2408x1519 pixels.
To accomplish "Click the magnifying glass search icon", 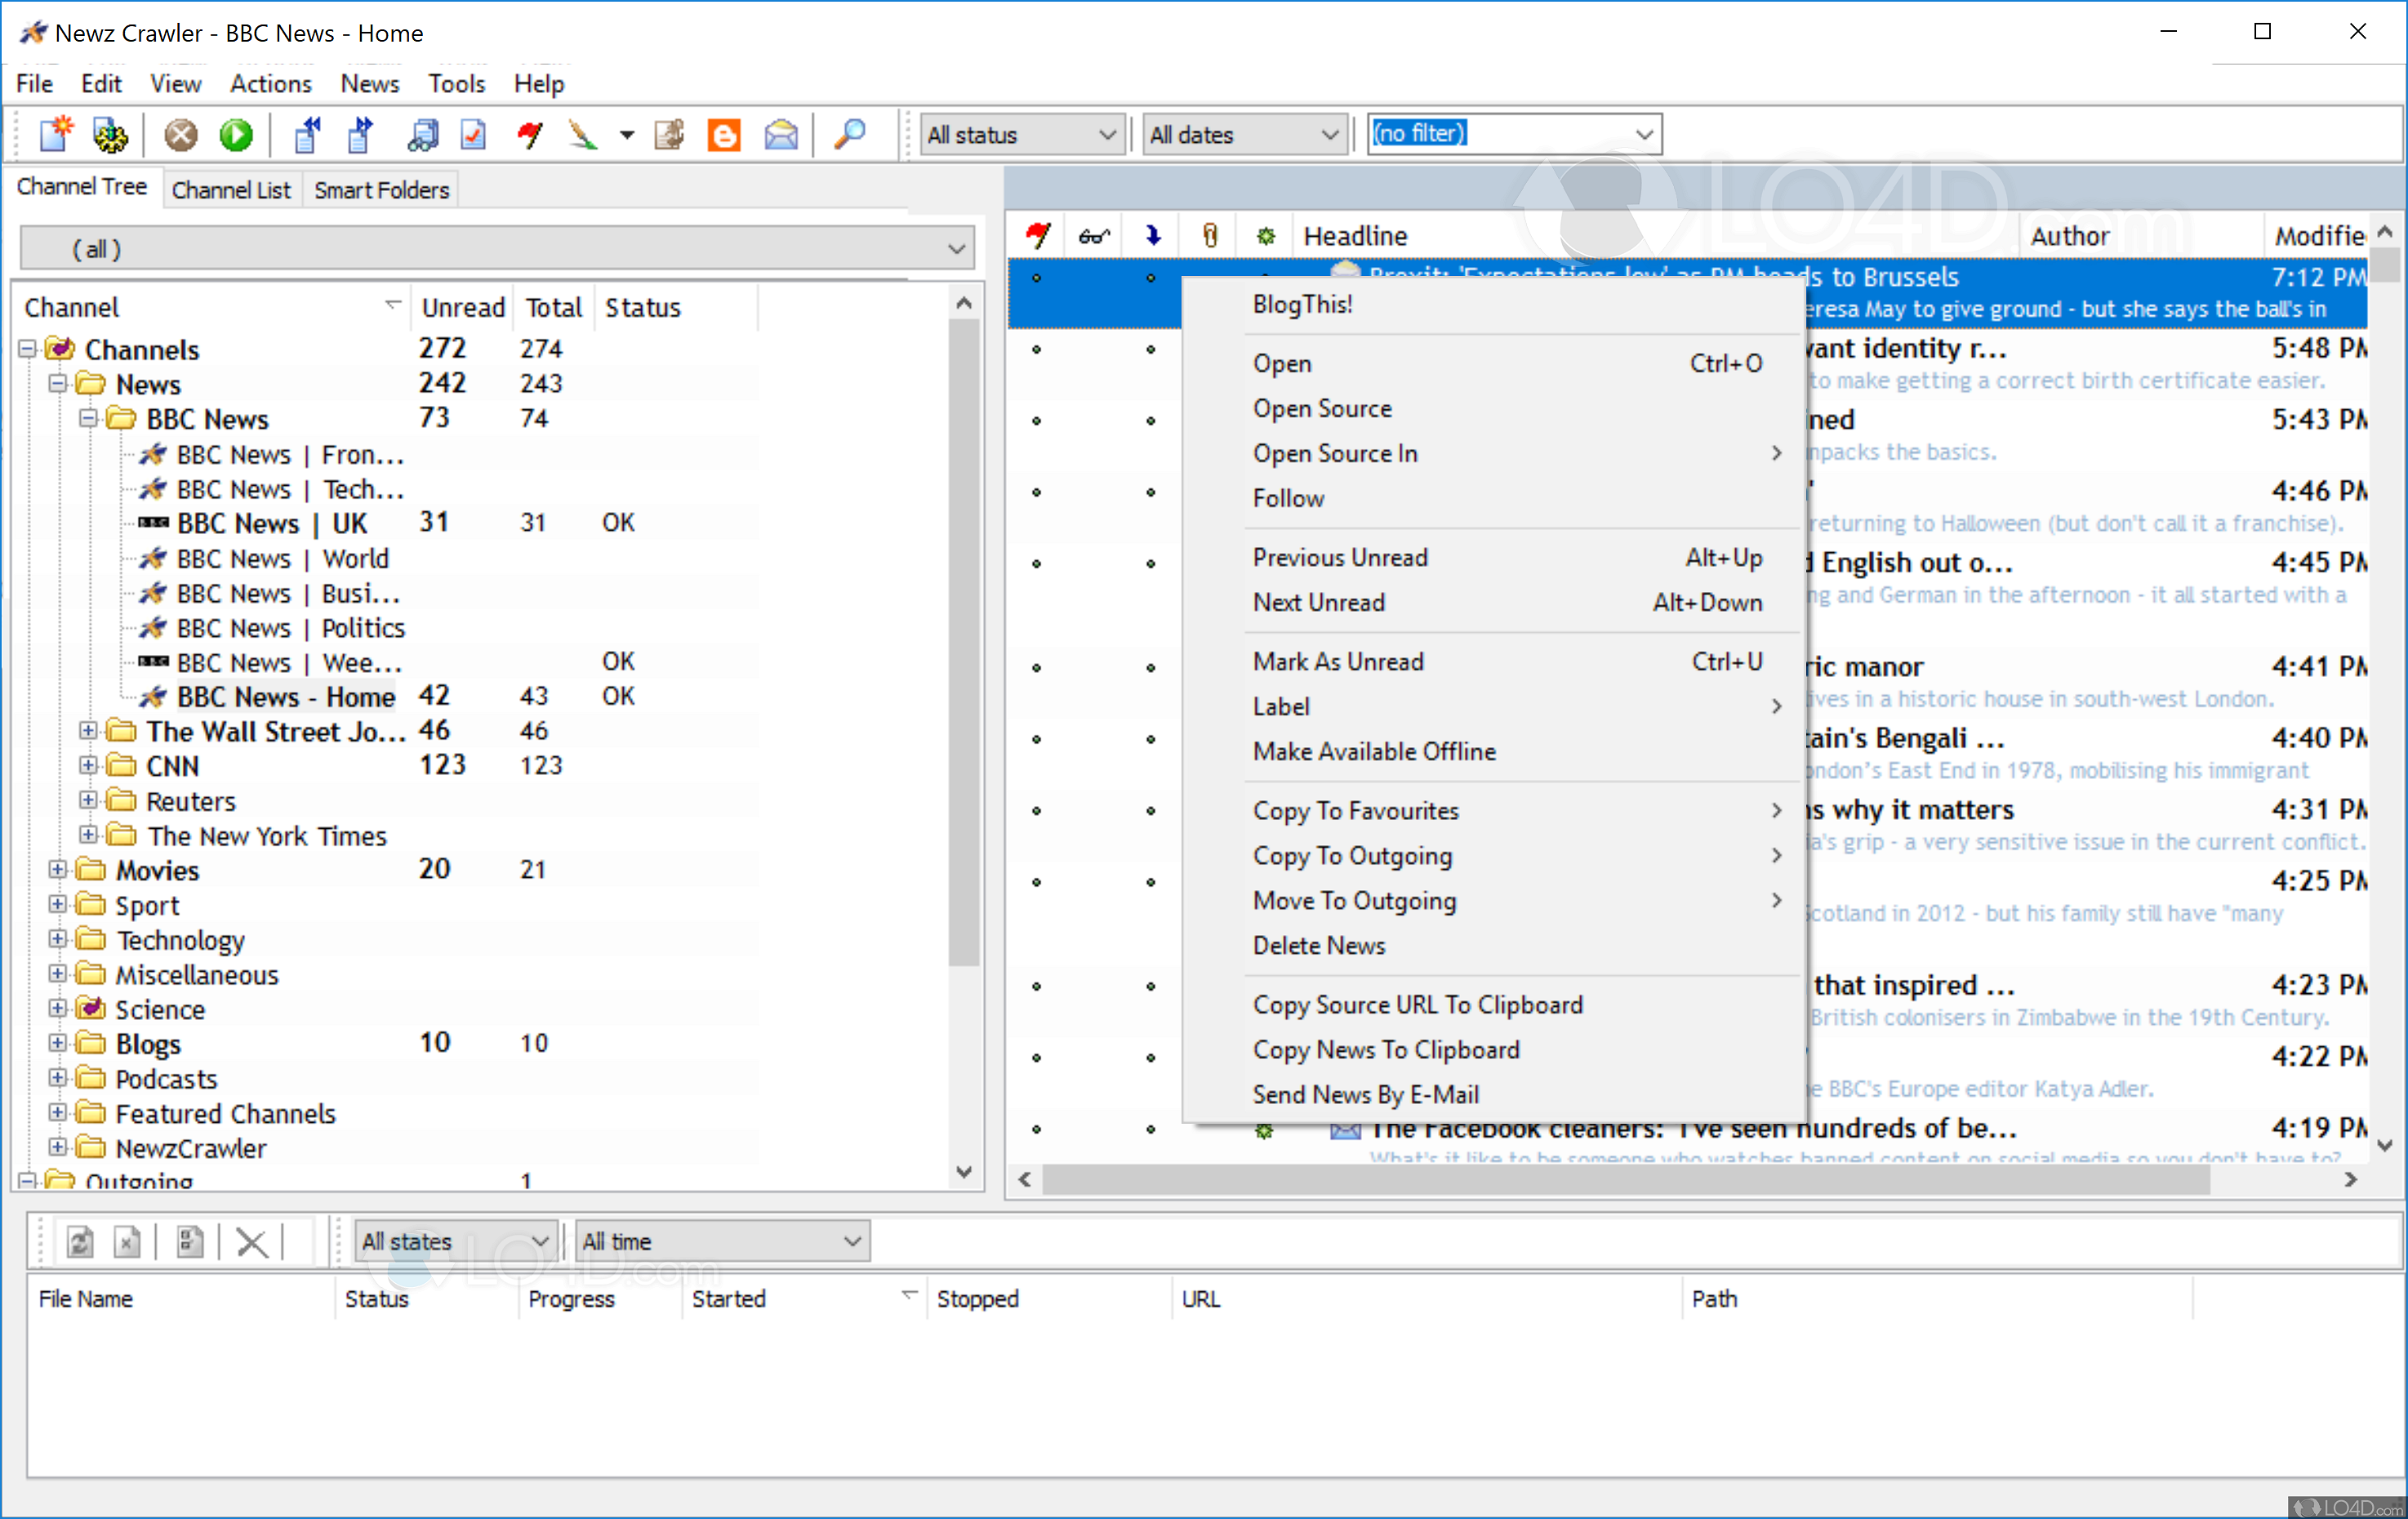I will [x=849, y=134].
